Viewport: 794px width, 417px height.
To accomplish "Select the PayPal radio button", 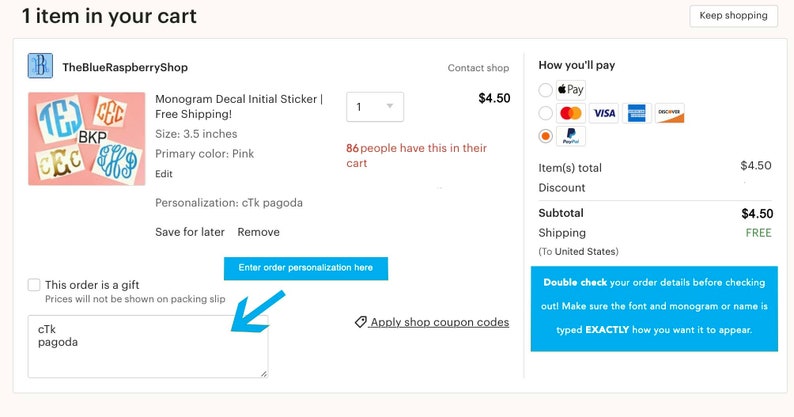I will click(545, 136).
